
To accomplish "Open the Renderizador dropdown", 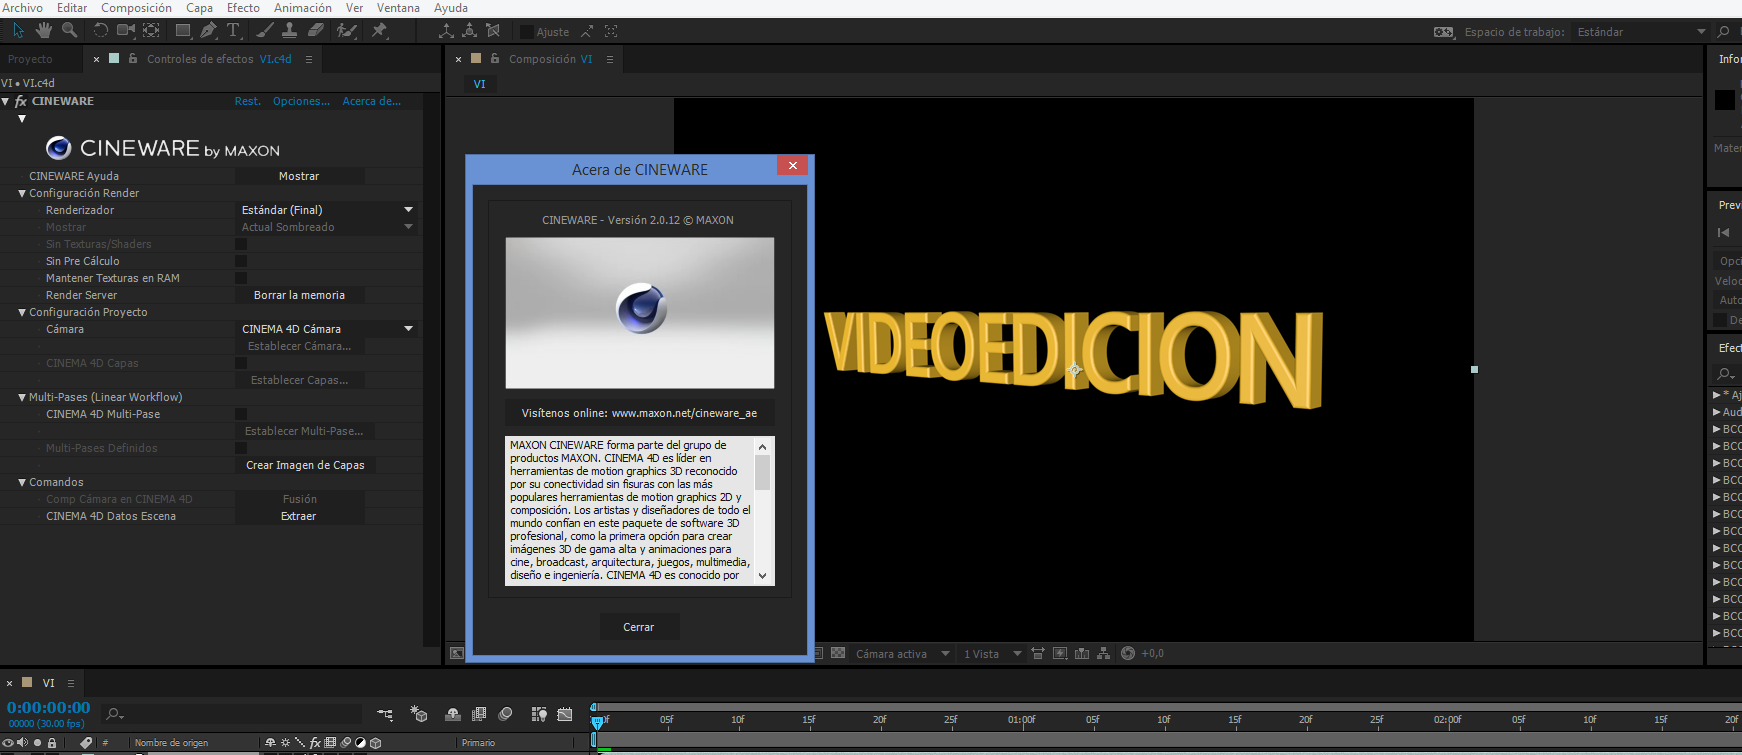I will pyautogui.click(x=327, y=210).
